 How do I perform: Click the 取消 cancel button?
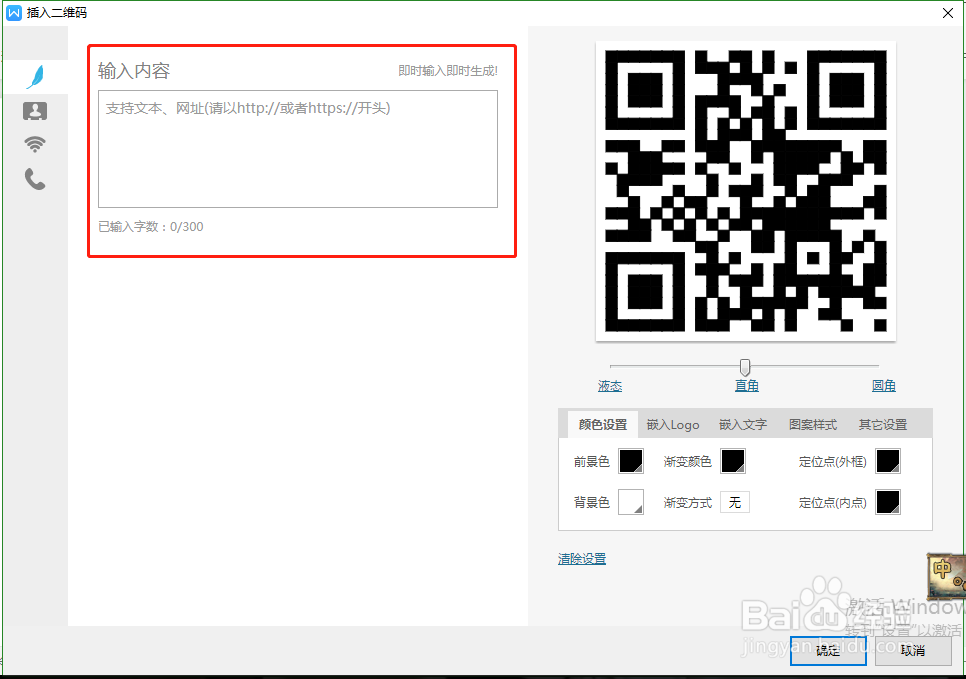click(913, 651)
